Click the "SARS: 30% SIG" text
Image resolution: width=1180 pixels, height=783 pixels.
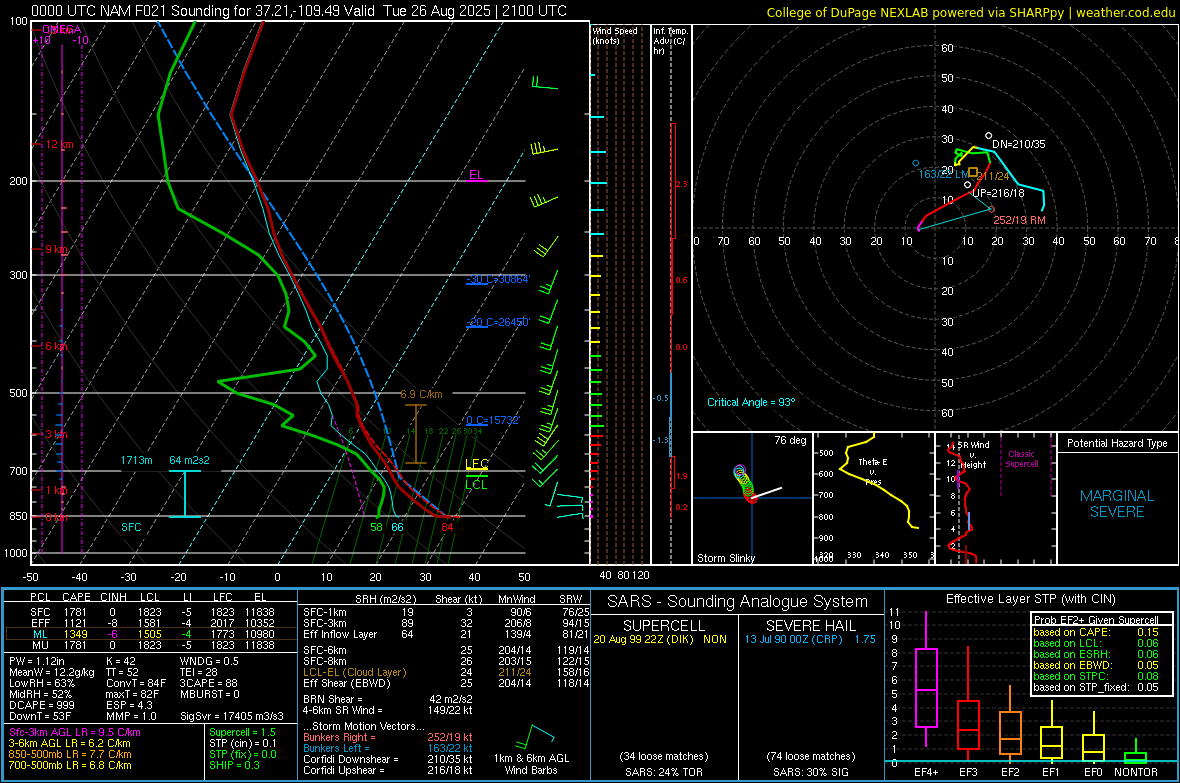810,772
